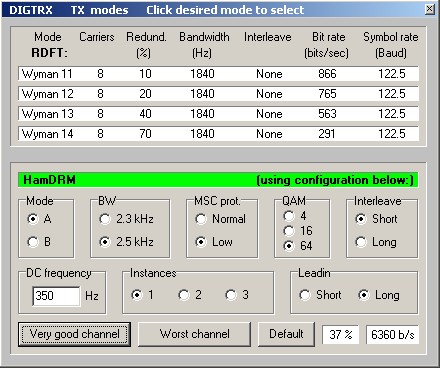Click the 291 bit rate value
The width and height of the screenshot is (440, 368).
327,134
